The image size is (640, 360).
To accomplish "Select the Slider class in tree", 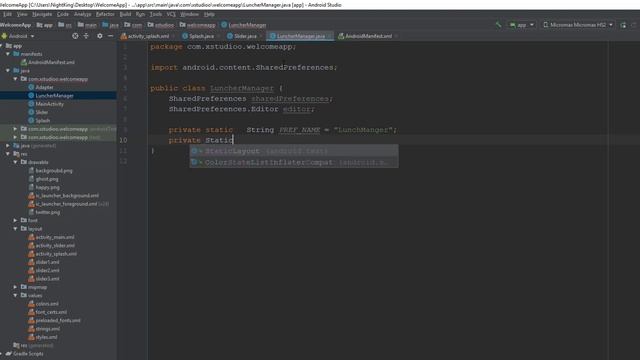I will click(x=38, y=112).
